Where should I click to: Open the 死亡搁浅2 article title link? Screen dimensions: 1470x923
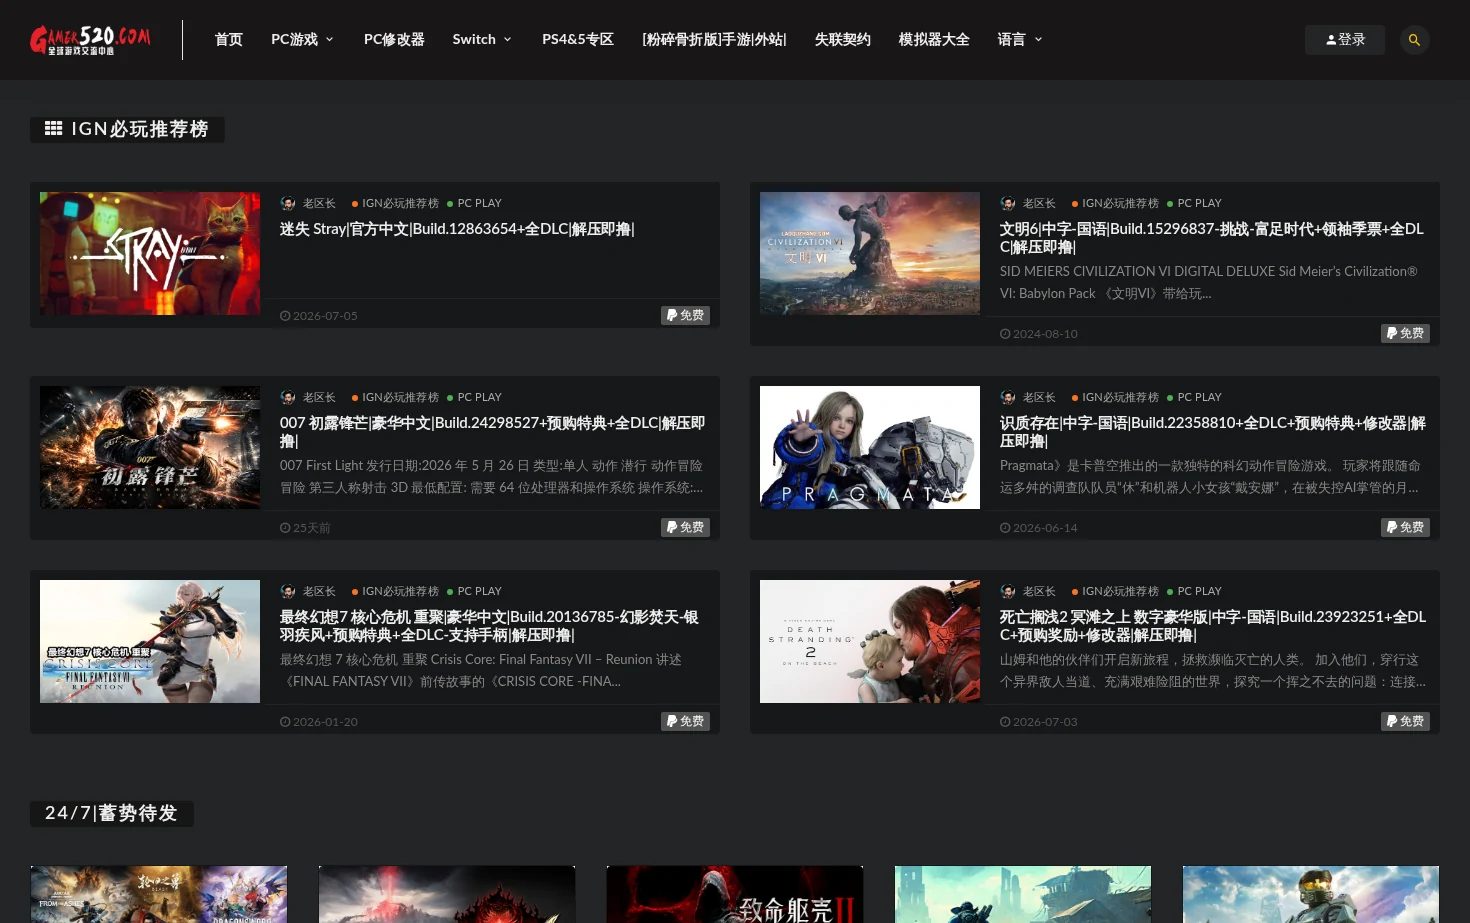pyautogui.click(x=1213, y=626)
